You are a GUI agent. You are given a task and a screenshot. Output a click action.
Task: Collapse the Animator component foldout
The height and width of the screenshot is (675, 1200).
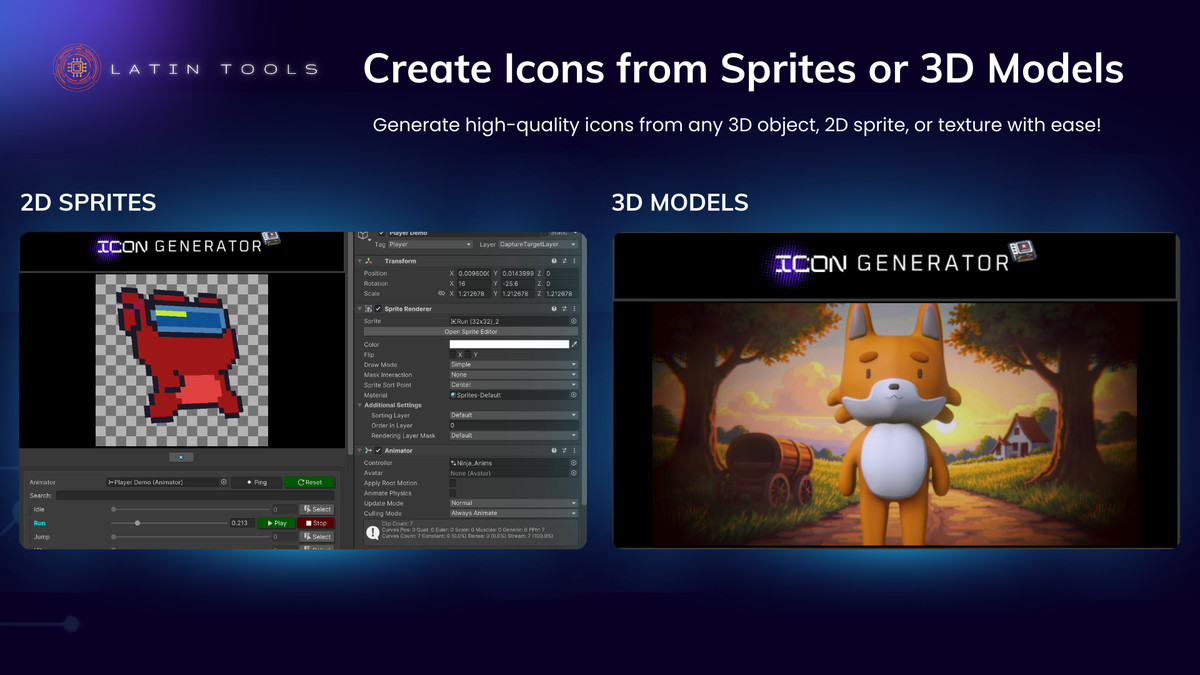point(359,451)
